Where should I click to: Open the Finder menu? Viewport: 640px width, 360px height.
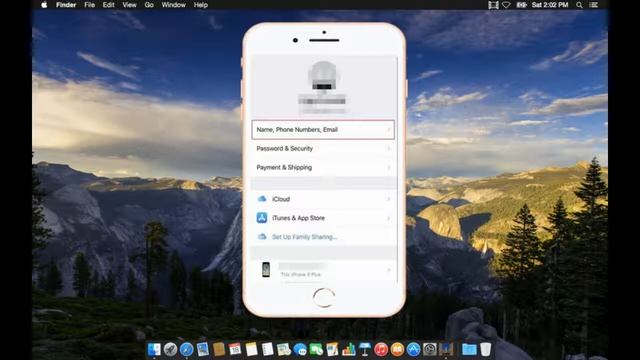point(66,5)
